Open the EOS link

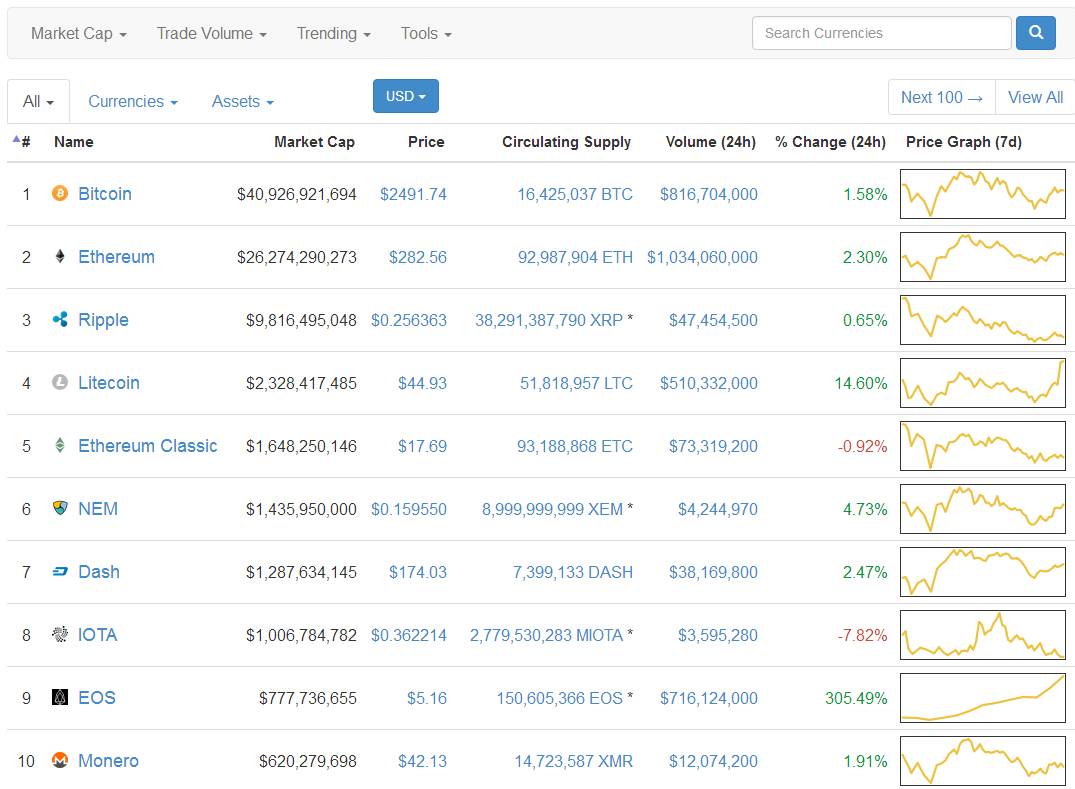(x=97, y=698)
